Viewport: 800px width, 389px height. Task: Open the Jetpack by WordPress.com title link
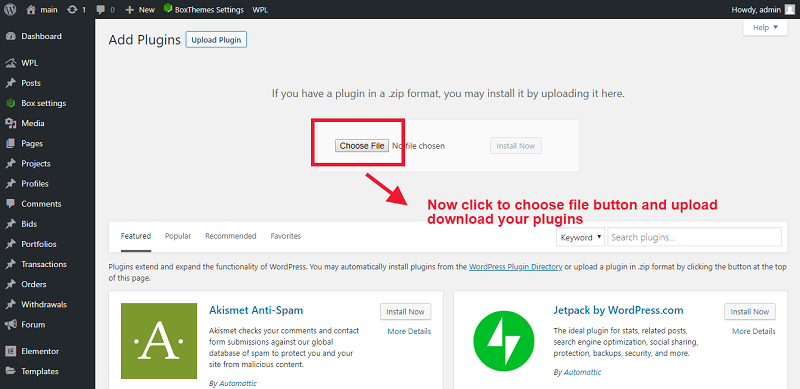(x=618, y=310)
